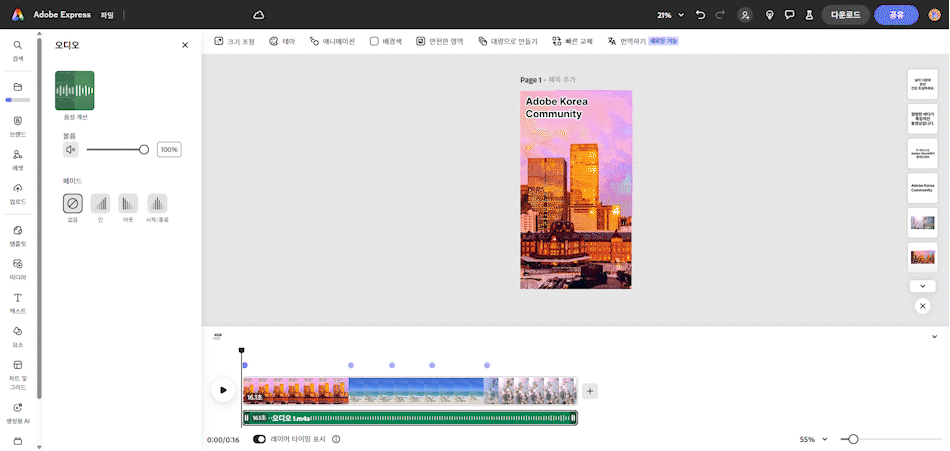
Task: Open the 브랜드 panel in the sidebar
Action: click(x=18, y=126)
